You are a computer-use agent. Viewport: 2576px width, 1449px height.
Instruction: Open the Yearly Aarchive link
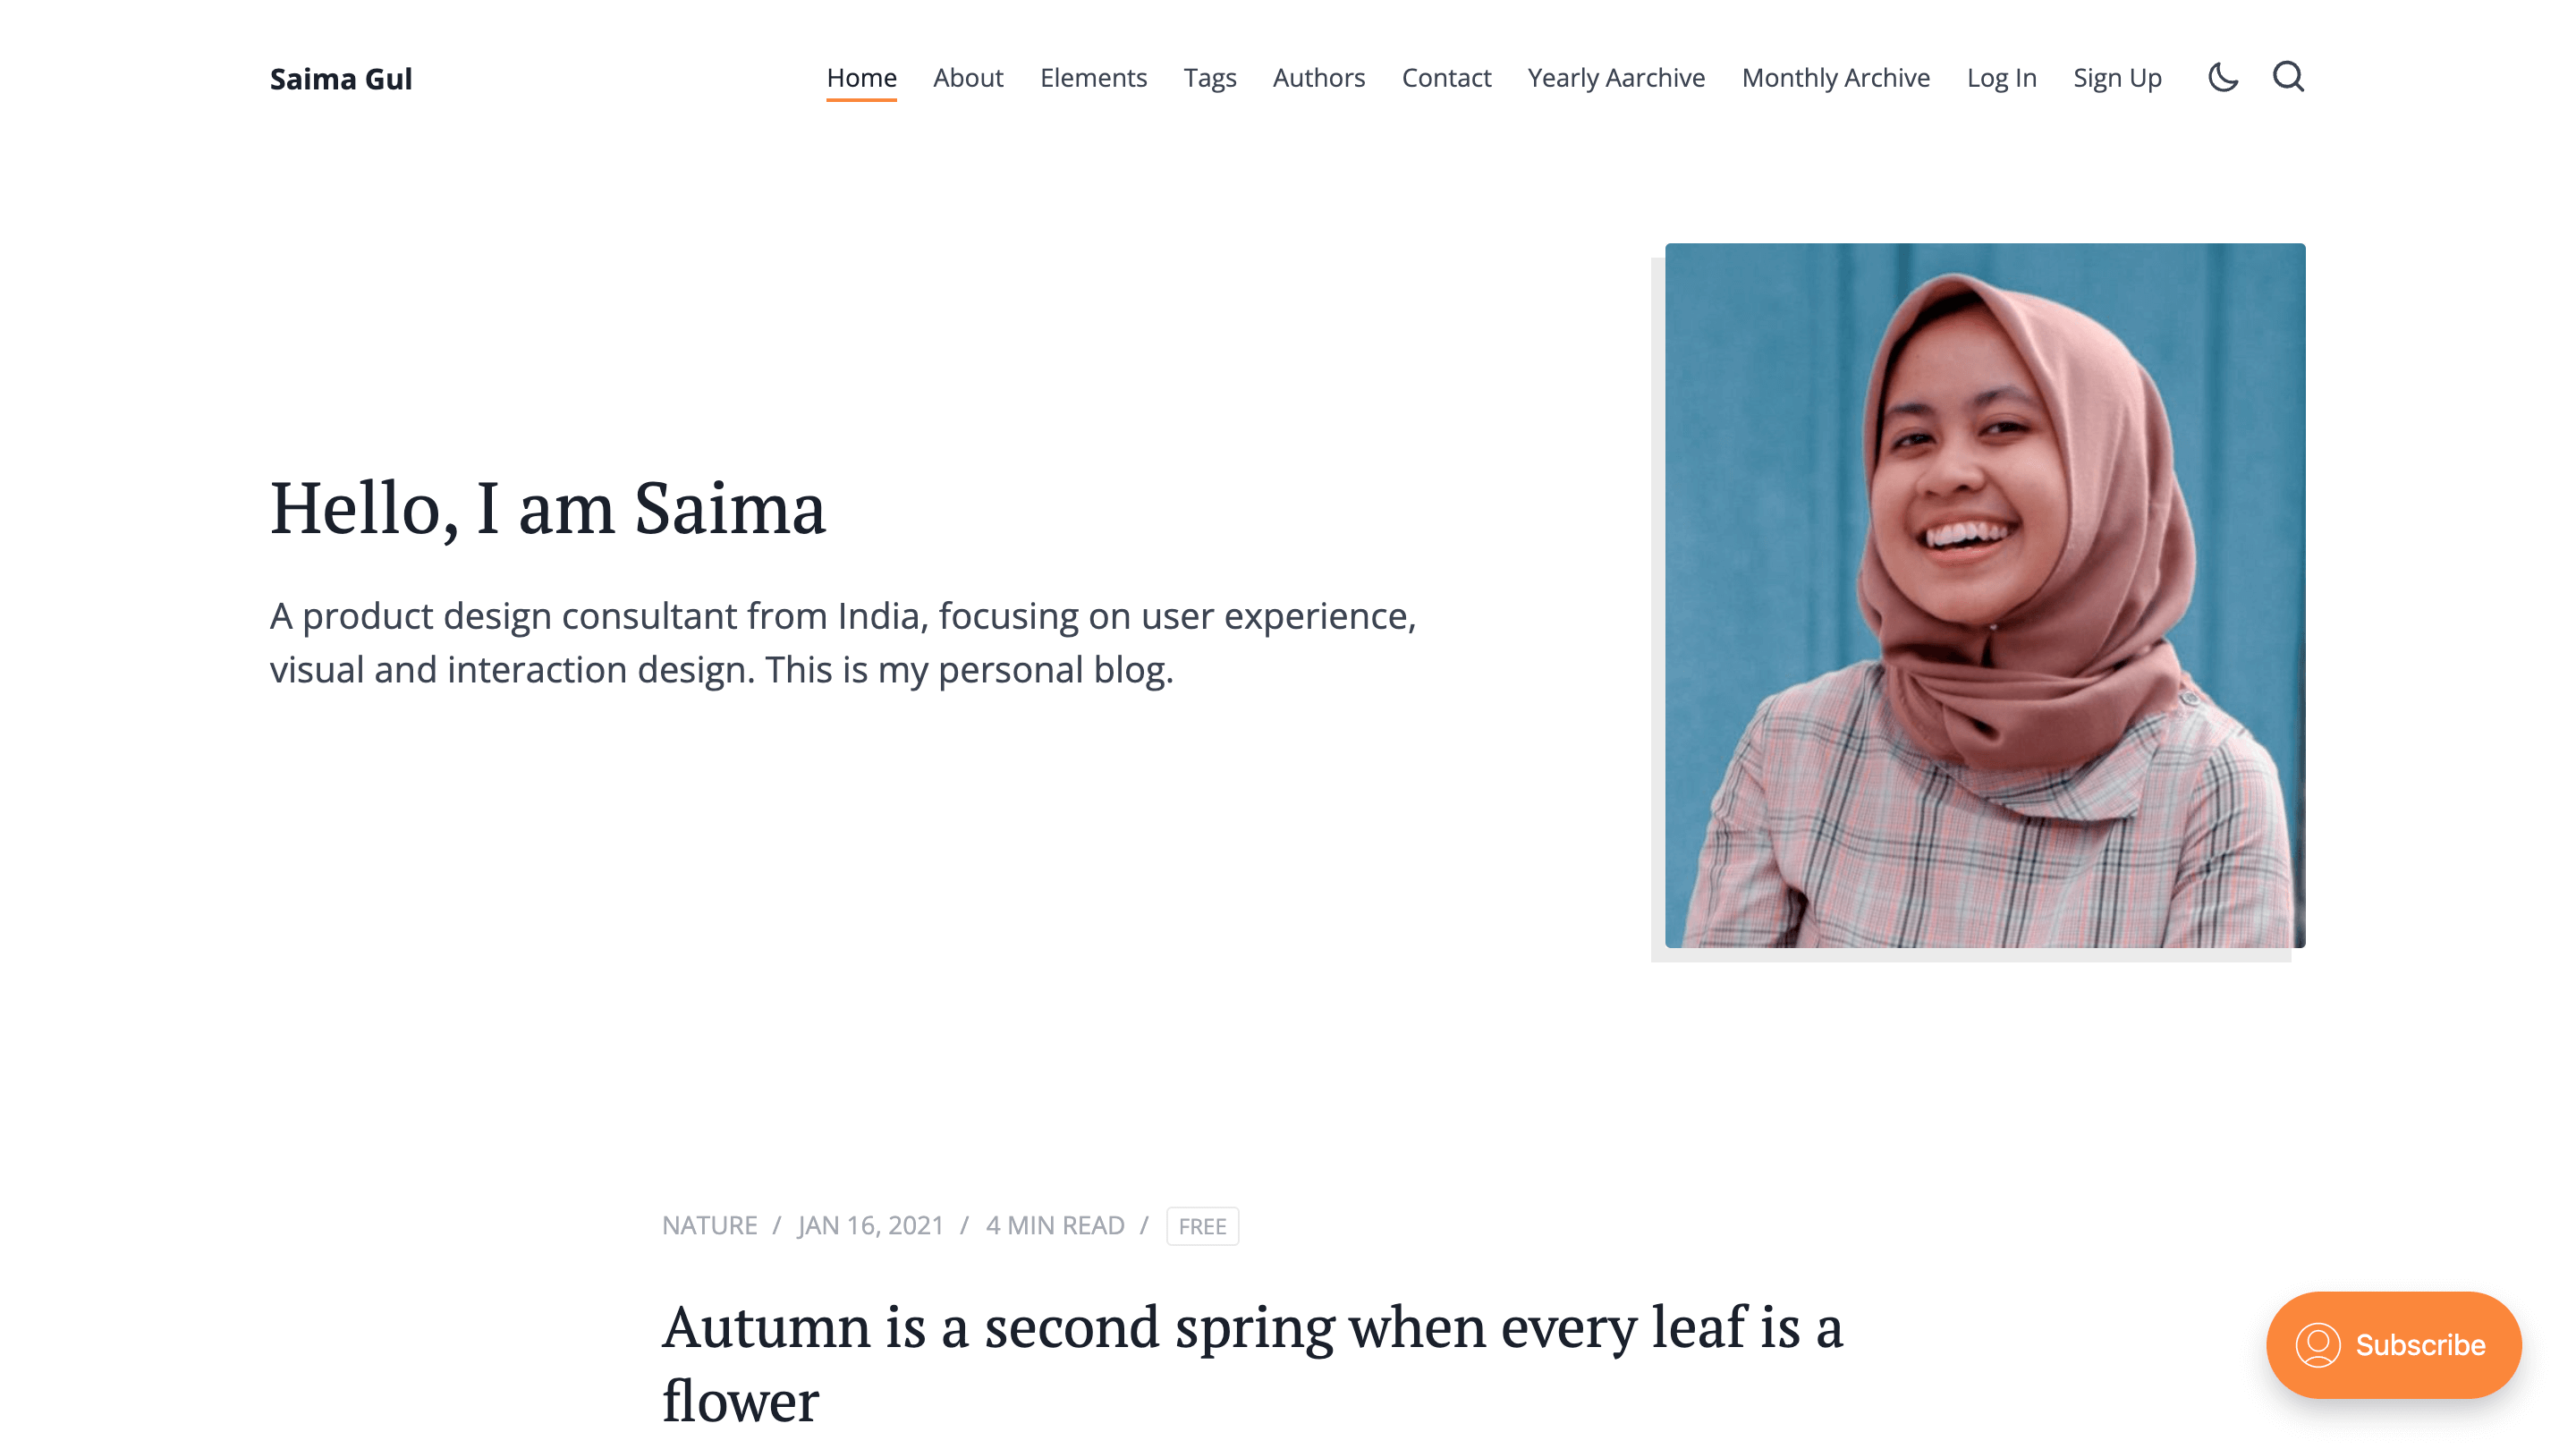tap(1616, 78)
